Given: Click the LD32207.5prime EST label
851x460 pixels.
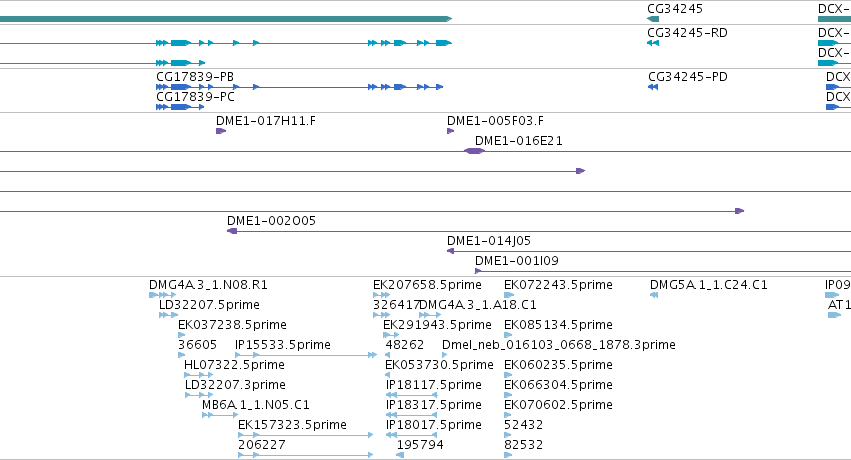Looking at the screenshot, I should click(209, 305).
